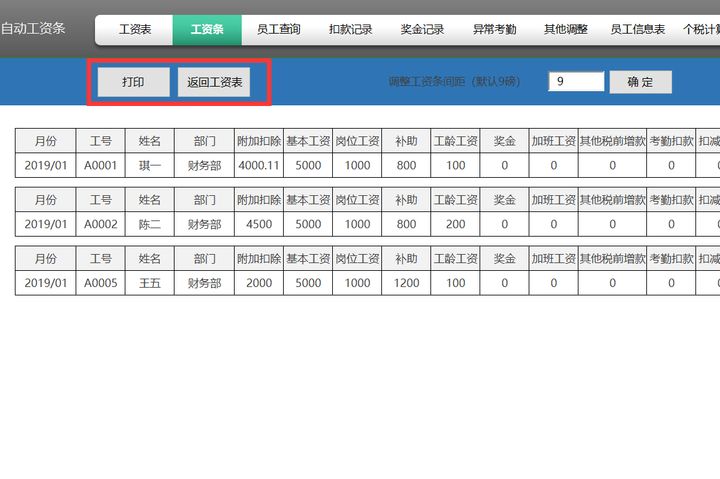Switch to the 其他调整 tab
Viewport: 720px width, 479px height.
coord(566,30)
